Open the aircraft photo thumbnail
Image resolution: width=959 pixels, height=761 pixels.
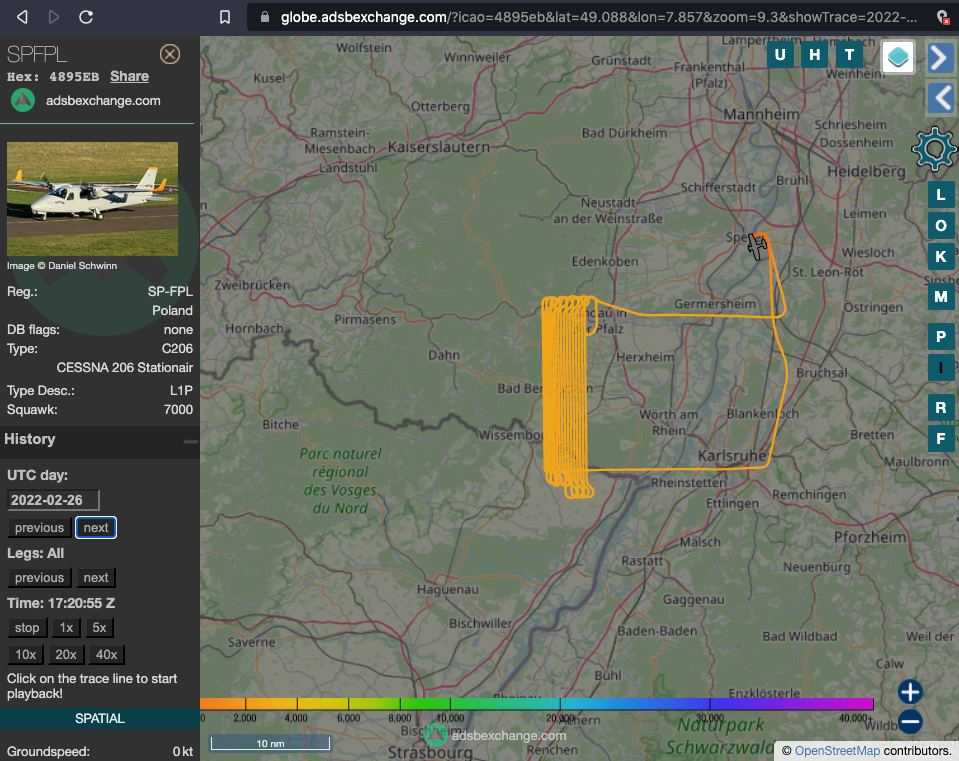click(92, 199)
